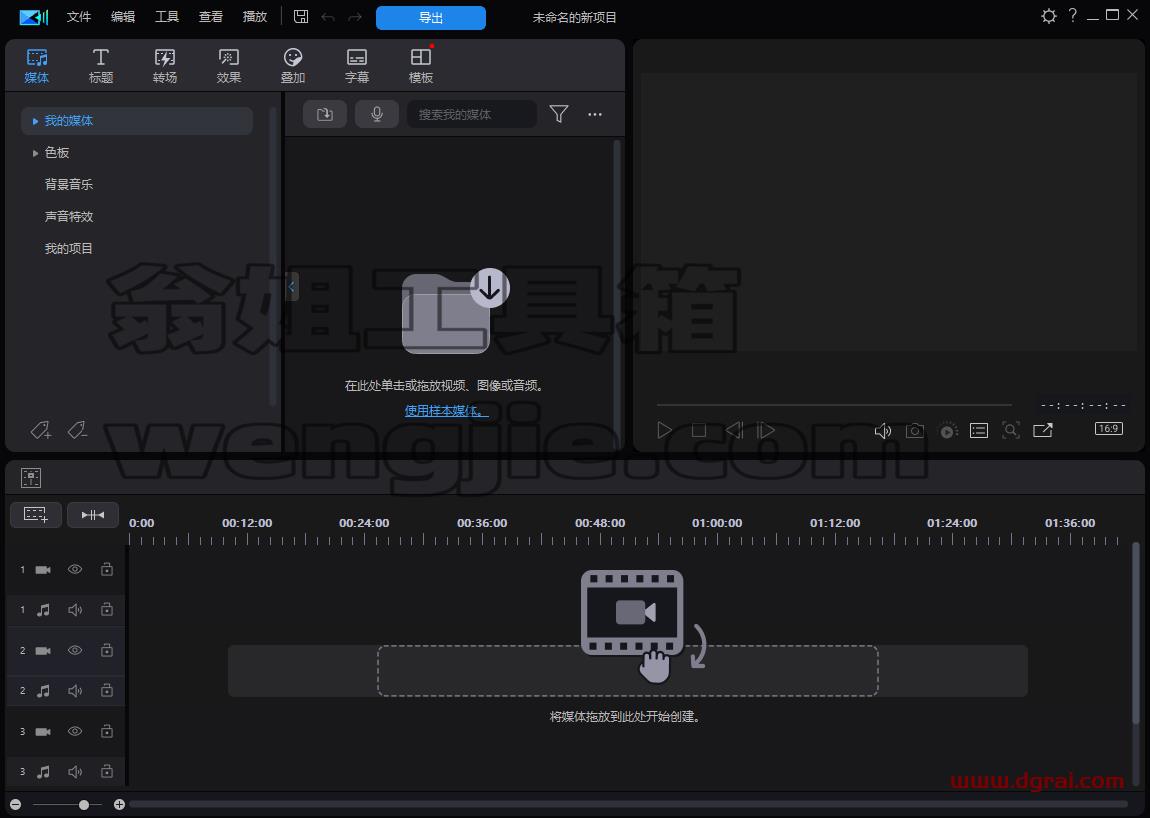Step to next frame in preview

[766, 431]
